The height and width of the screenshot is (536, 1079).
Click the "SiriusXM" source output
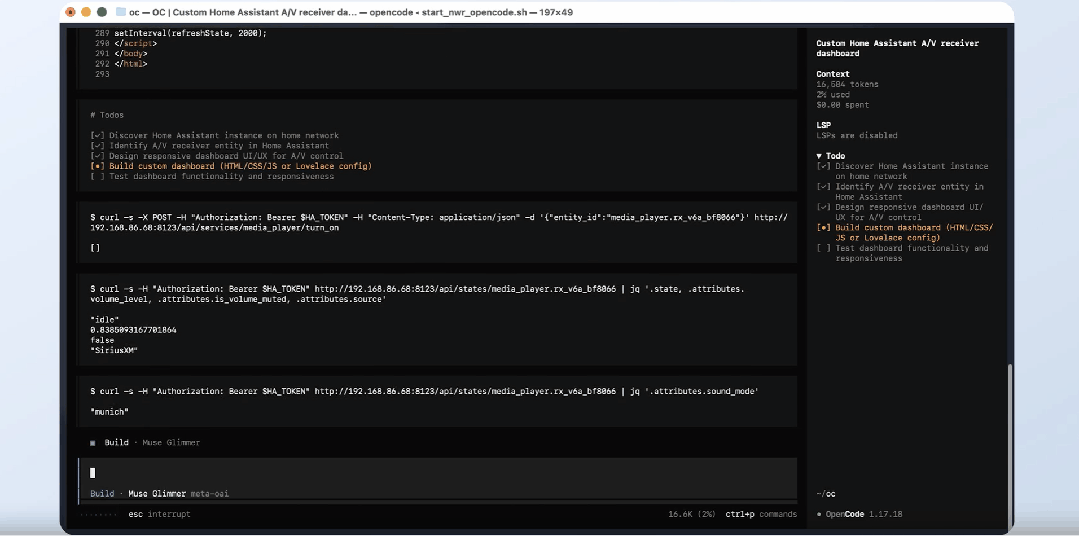(x=114, y=351)
